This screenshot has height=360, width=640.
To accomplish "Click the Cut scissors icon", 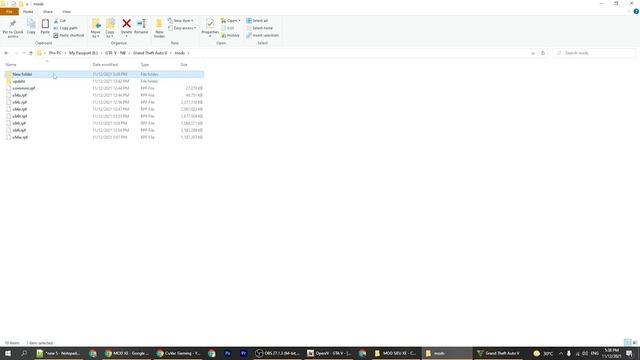I will pos(56,21).
